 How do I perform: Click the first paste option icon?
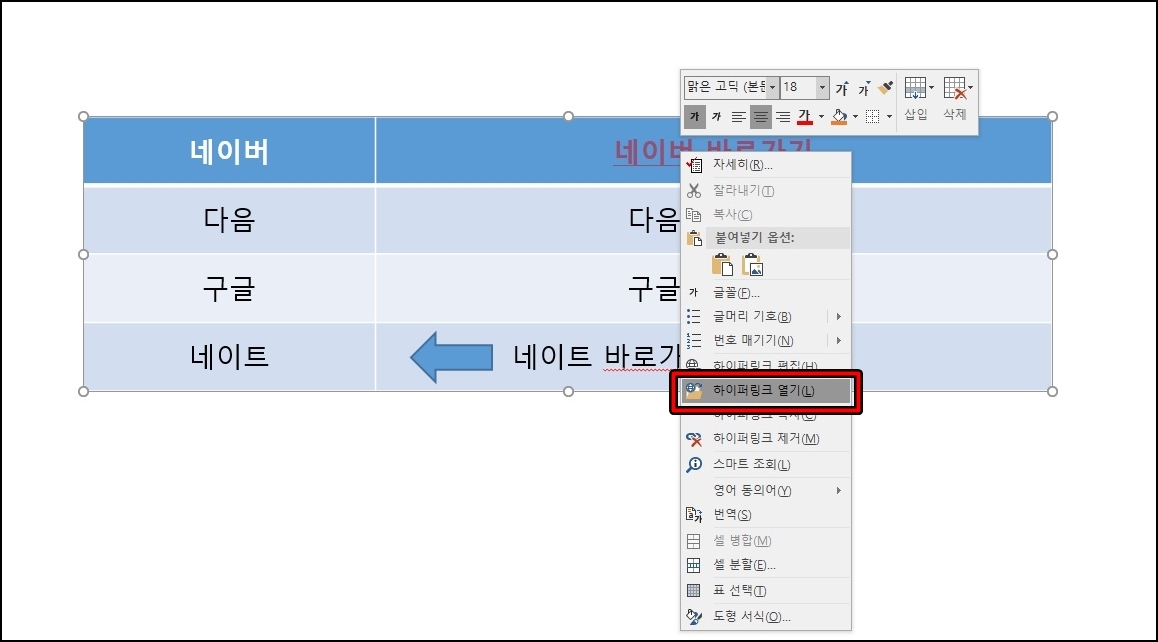[x=722, y=264]
